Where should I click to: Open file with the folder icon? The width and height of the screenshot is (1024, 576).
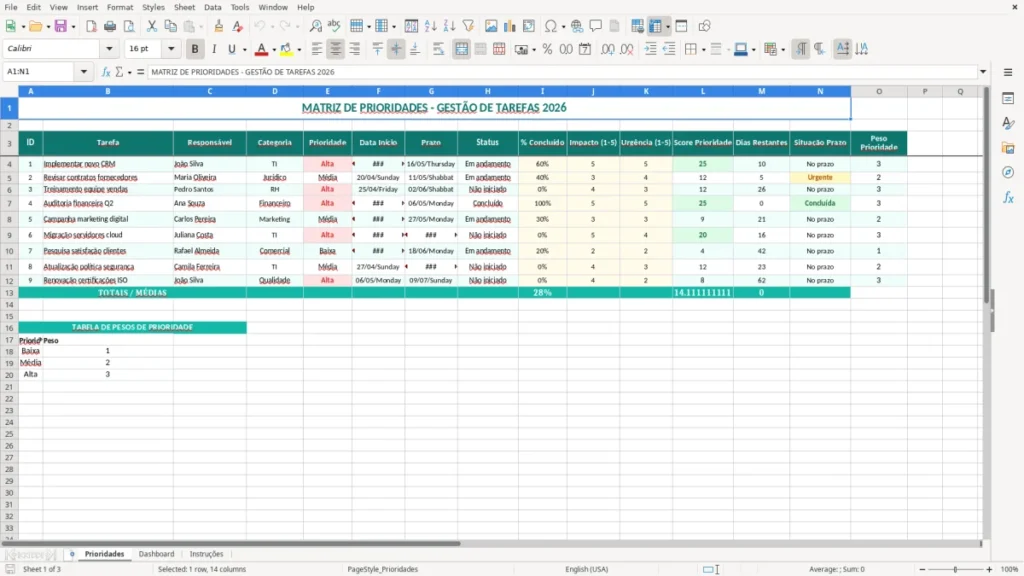35,26
